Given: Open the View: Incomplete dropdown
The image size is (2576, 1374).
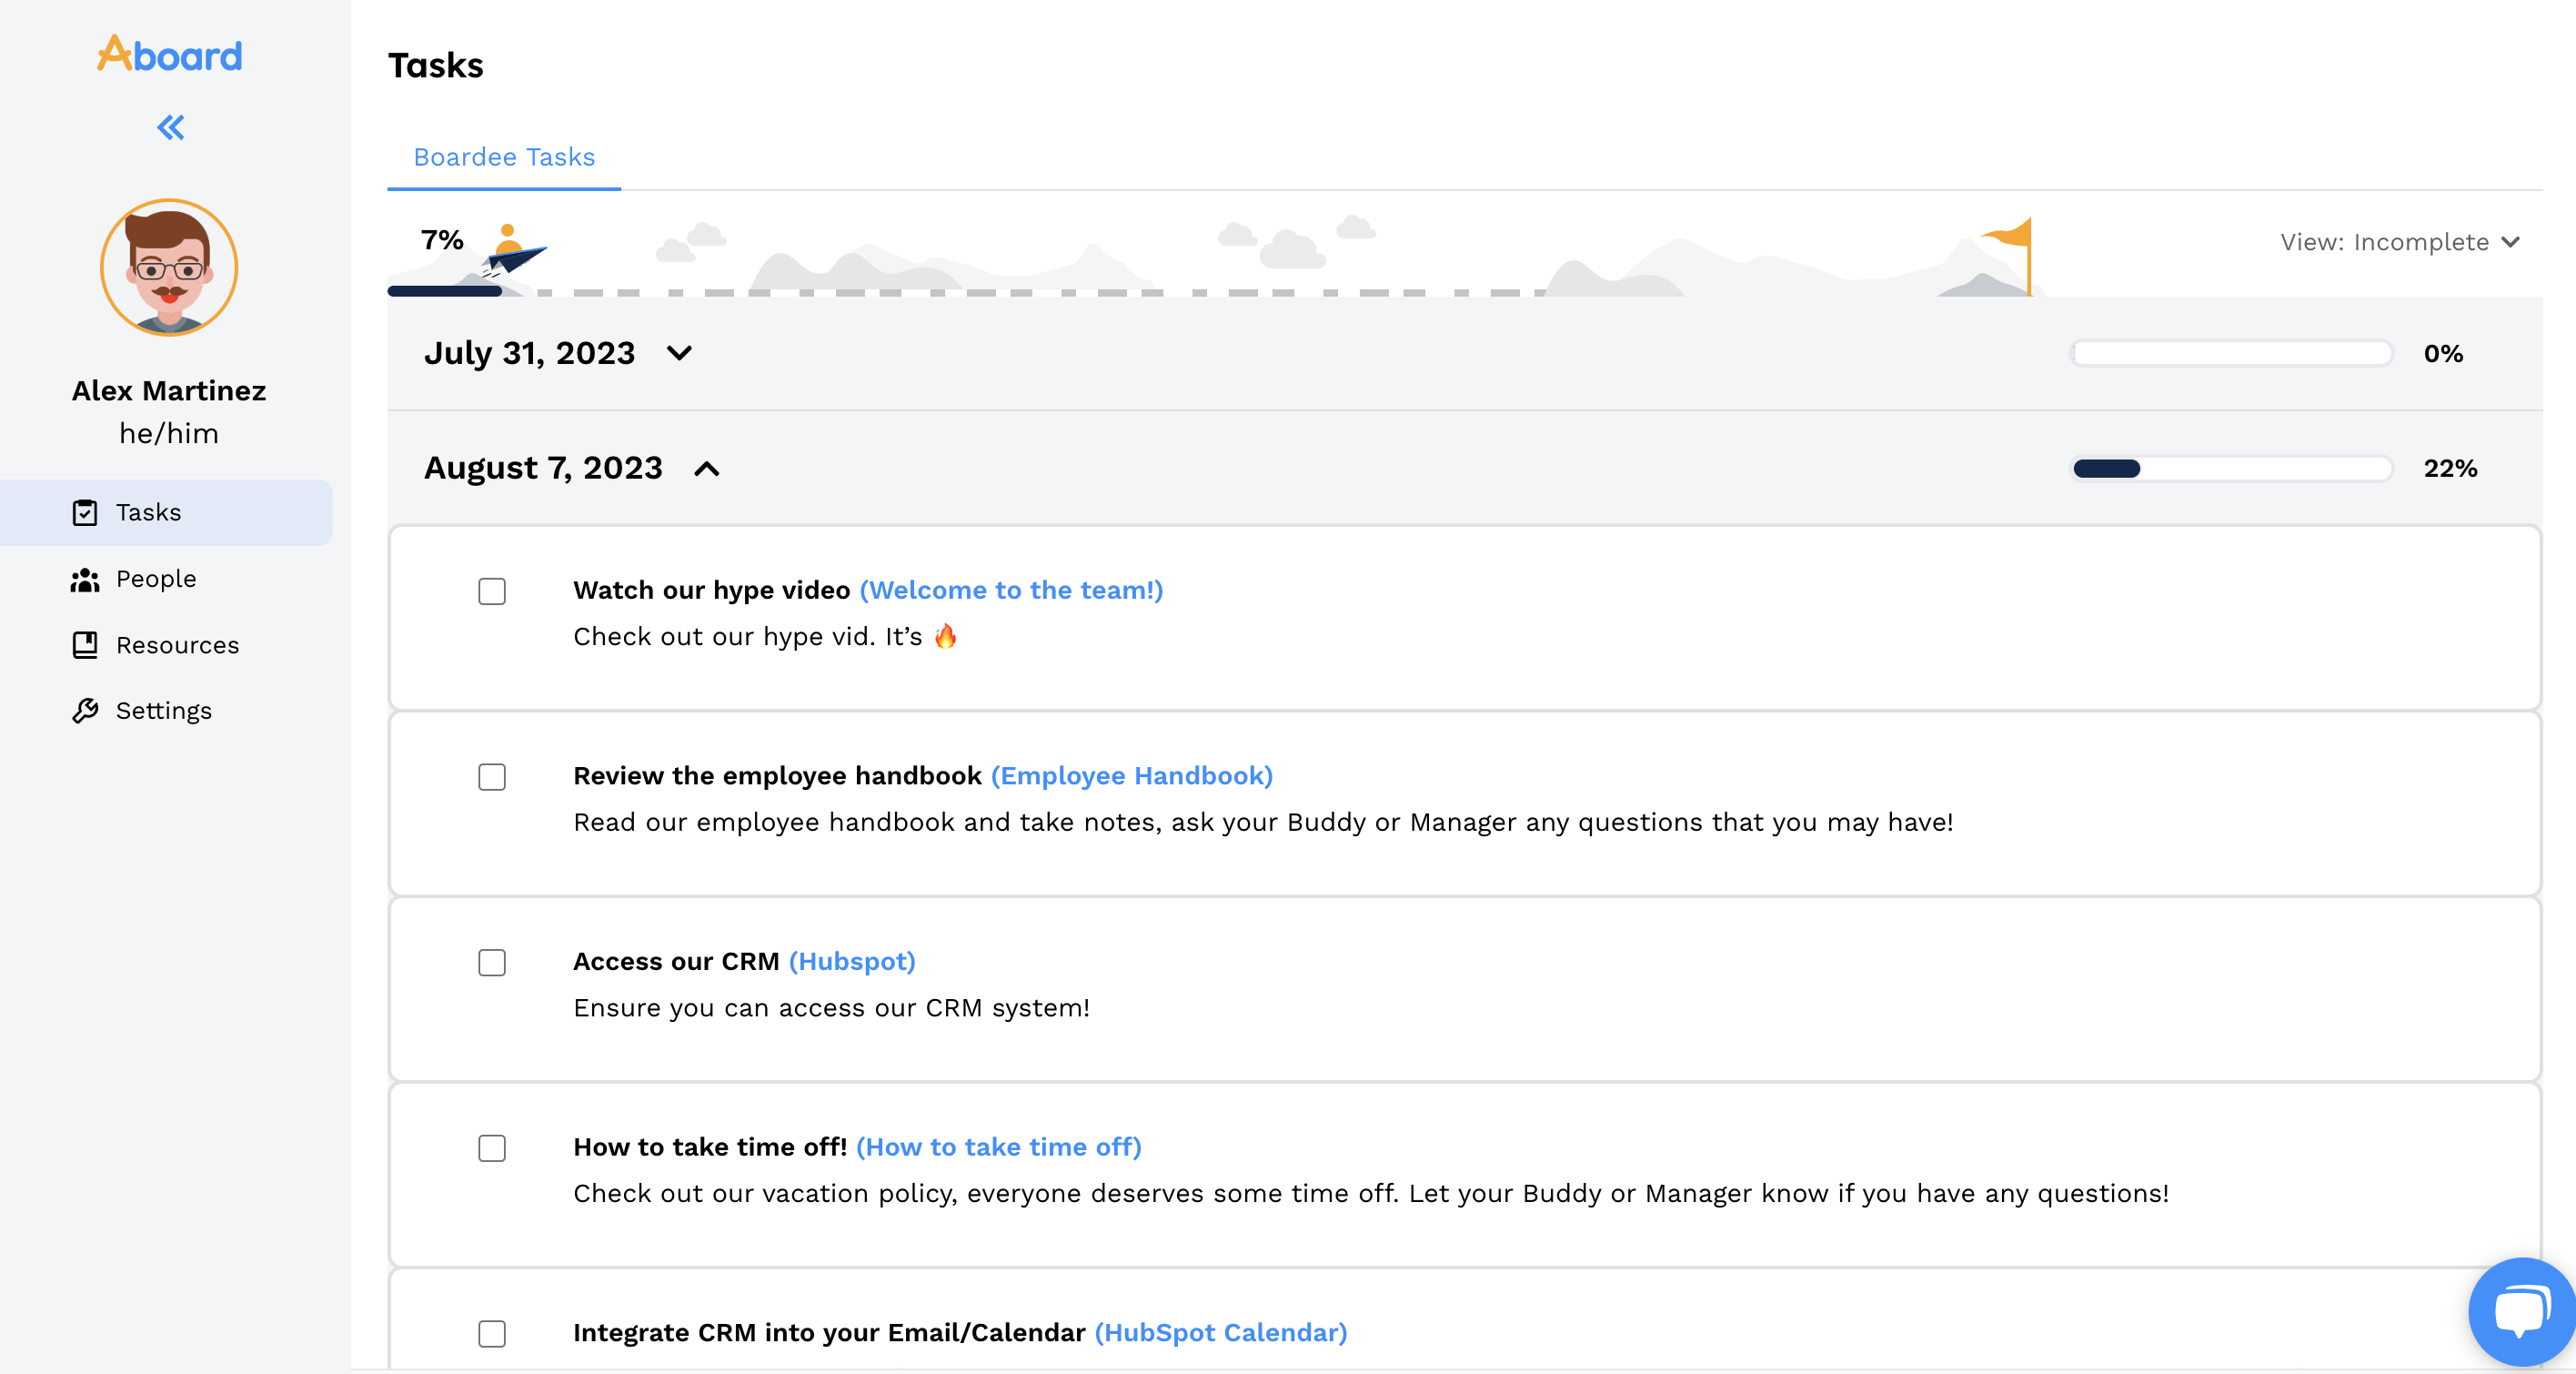Looking at the screenshot, I should (2398, 242).
